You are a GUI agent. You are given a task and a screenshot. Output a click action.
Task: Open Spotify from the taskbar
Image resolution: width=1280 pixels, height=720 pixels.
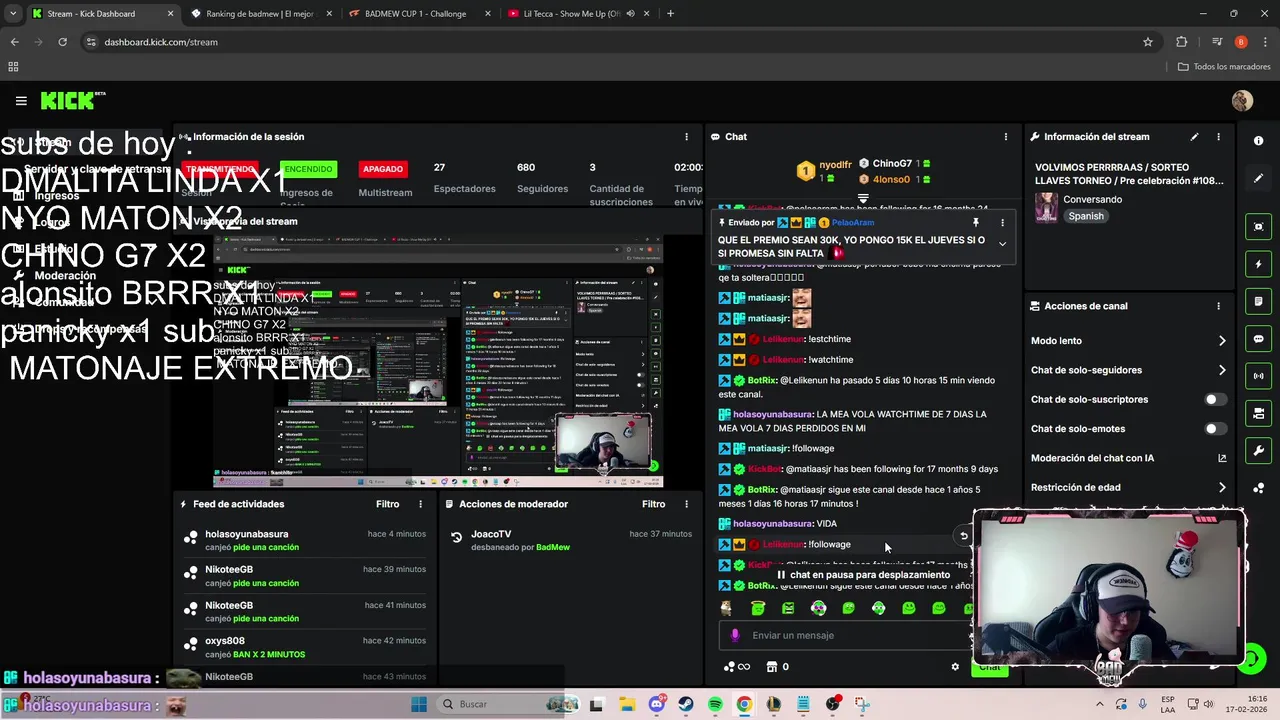pyautogui.click(x=715, y=705)
